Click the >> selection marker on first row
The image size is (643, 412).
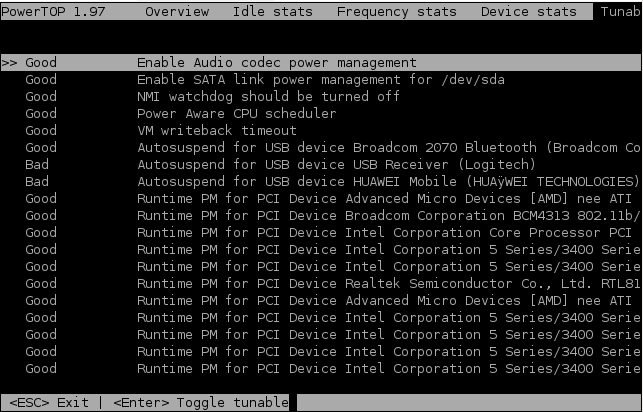(9, 63)
